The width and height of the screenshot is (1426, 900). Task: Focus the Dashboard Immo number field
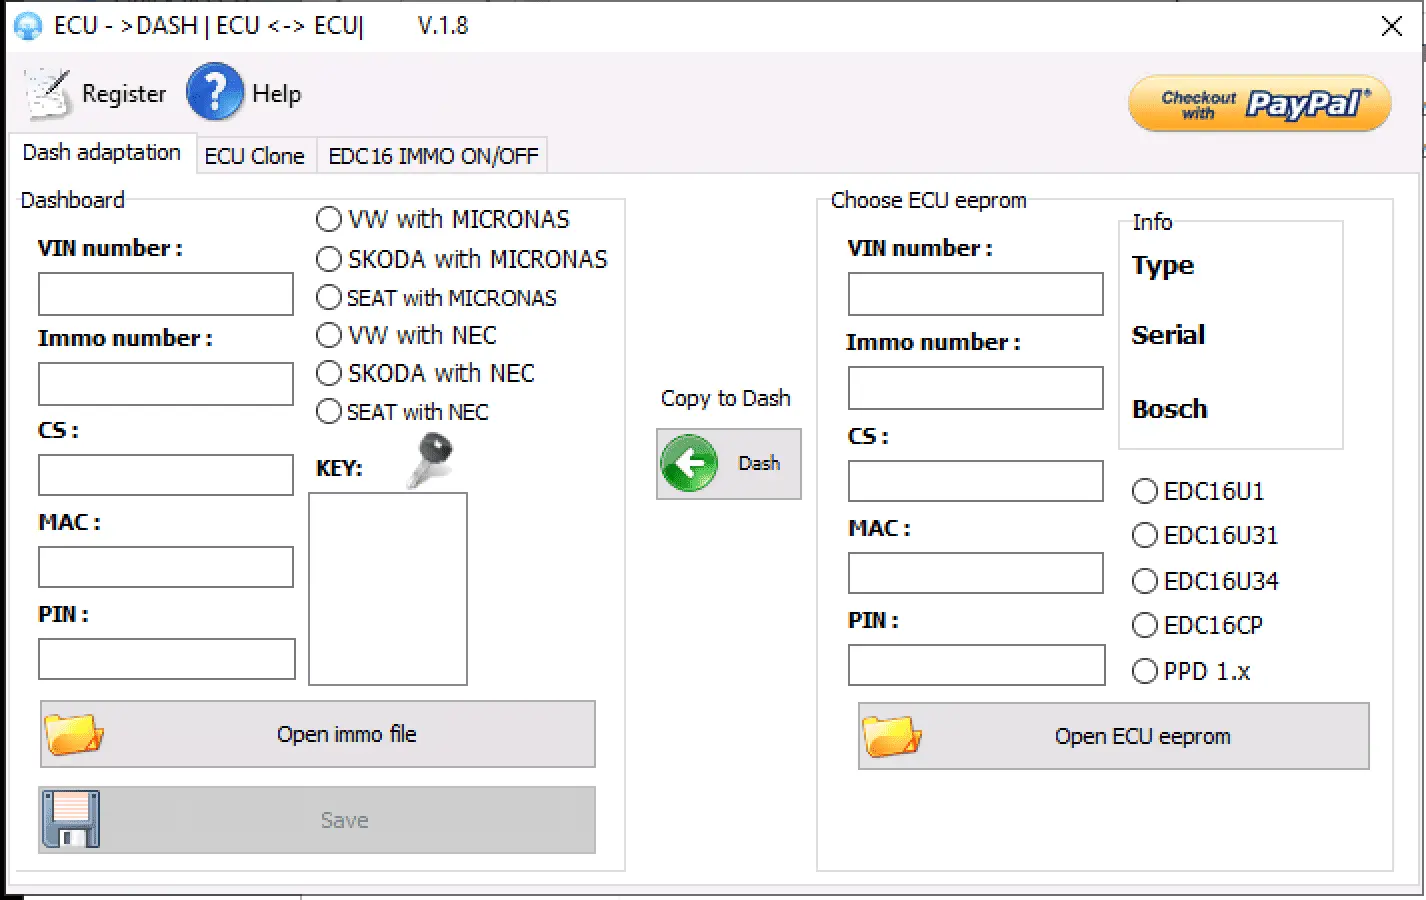point(166,384)
